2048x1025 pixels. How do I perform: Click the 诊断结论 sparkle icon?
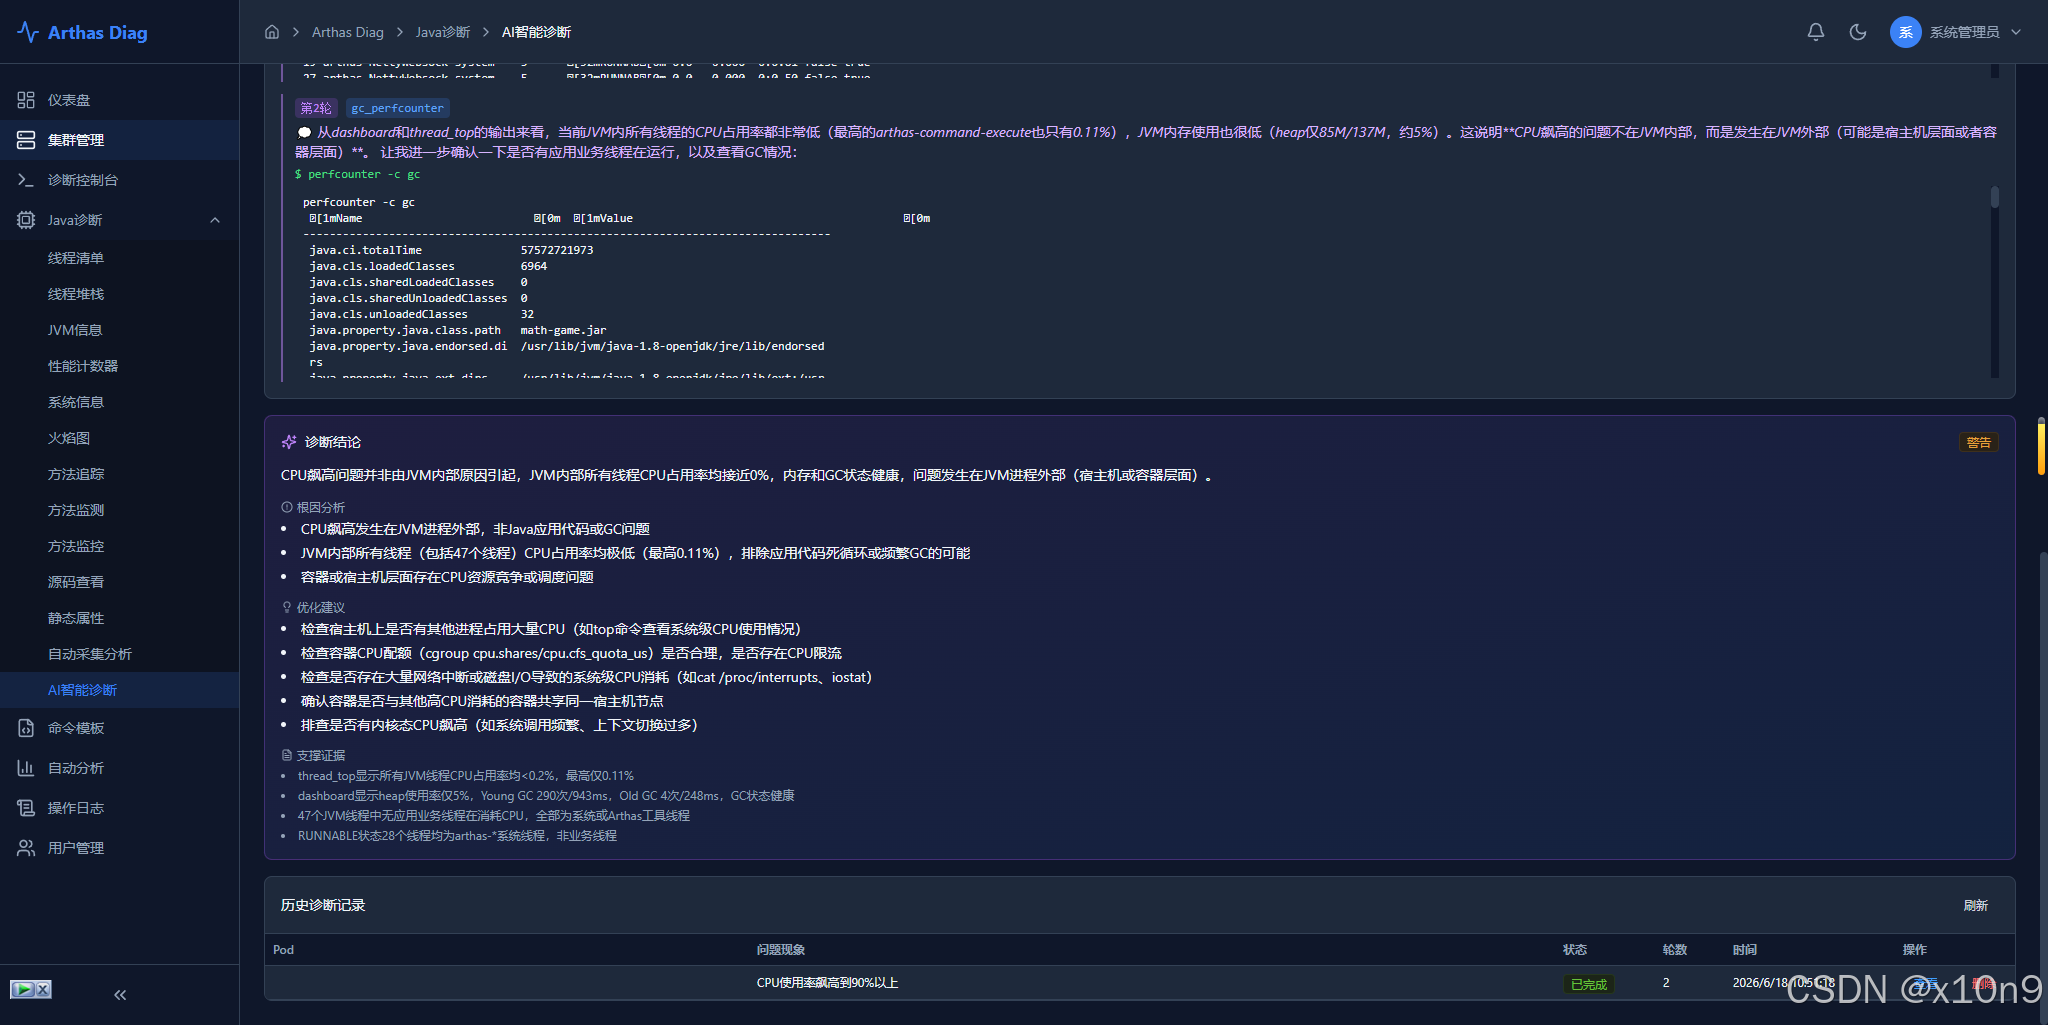(x=289, y=442)
